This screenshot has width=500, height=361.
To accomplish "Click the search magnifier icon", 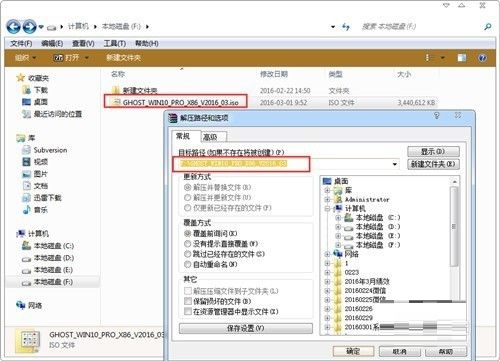I will pyautogui.click(x=487, y=27).
